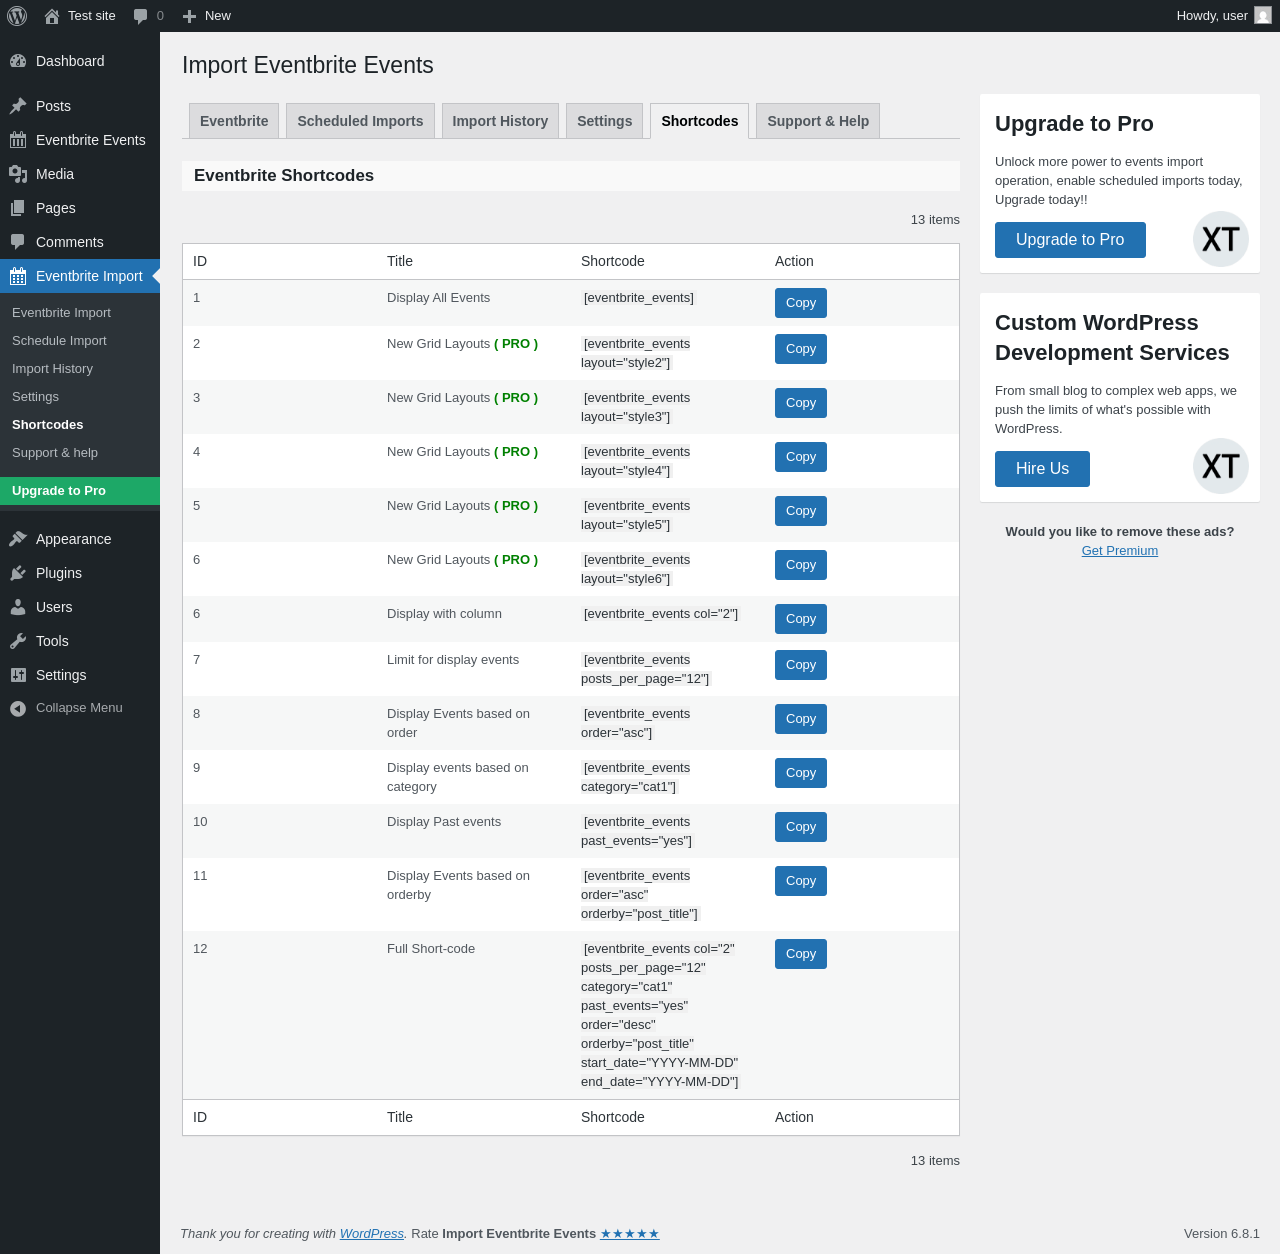
Task: Click the Eventbrite Shortcodes heading
Action: tap(284, 176)
